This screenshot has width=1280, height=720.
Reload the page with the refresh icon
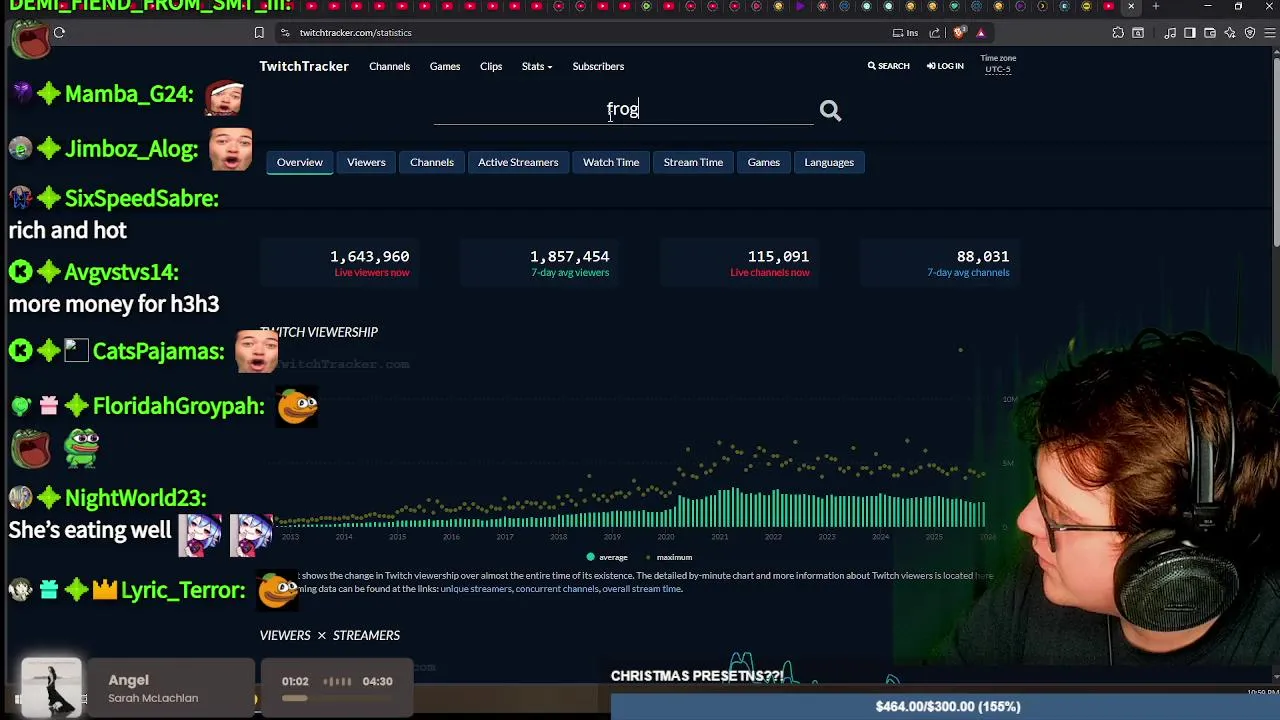pos(59,33)
